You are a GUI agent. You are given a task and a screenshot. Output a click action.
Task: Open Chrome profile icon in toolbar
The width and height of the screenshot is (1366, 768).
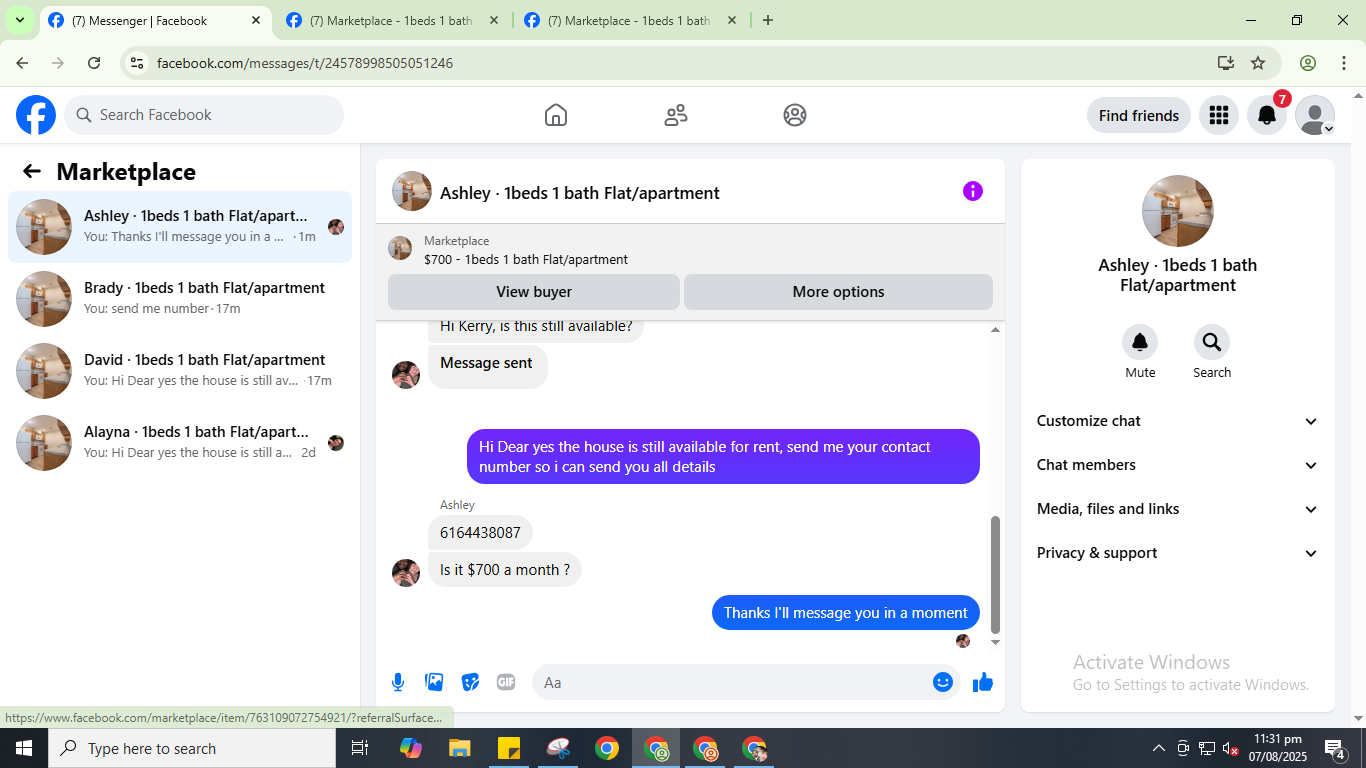coord(1308,63)
